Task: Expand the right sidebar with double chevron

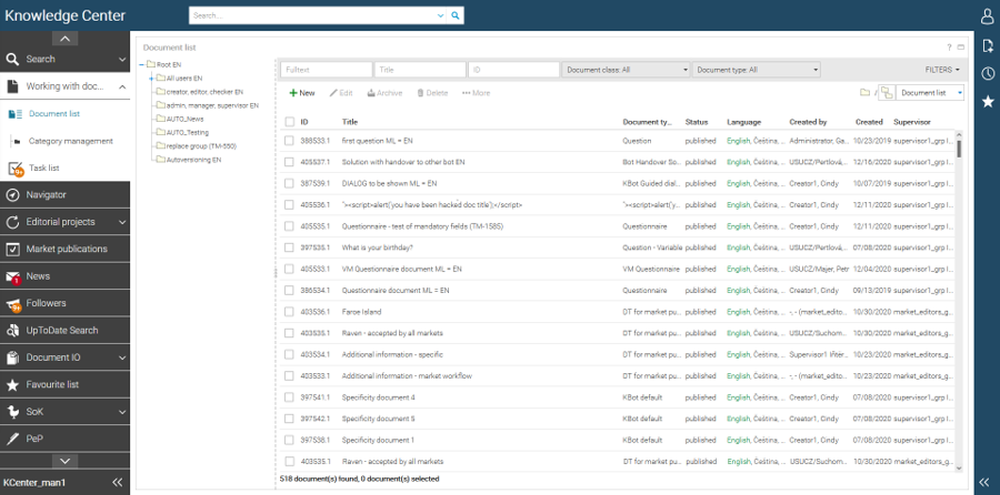Action: point(984,482)
